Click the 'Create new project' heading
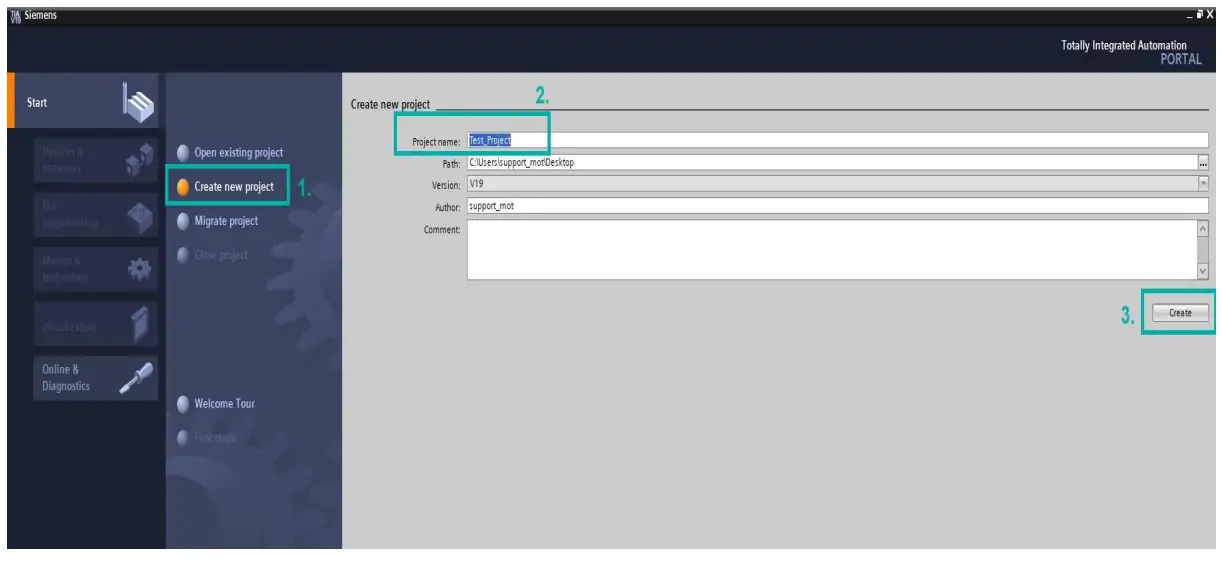 click(390, 104)
